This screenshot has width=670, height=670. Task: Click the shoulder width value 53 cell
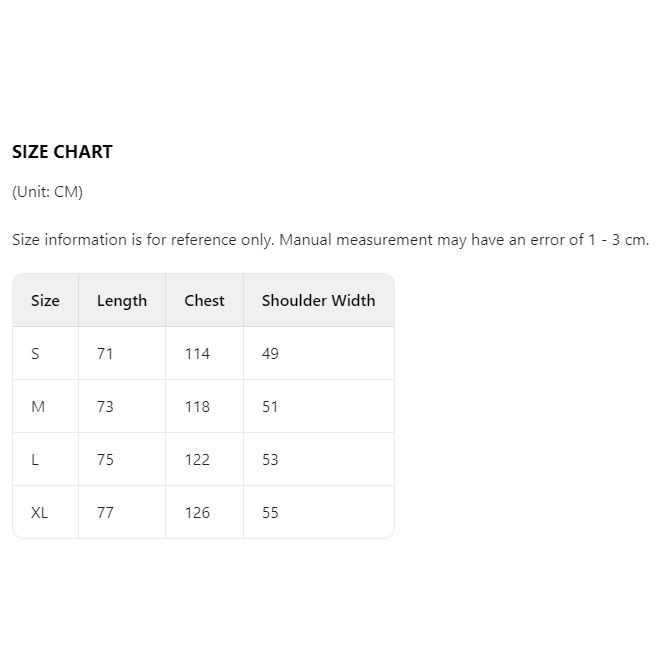click(270, 459)
